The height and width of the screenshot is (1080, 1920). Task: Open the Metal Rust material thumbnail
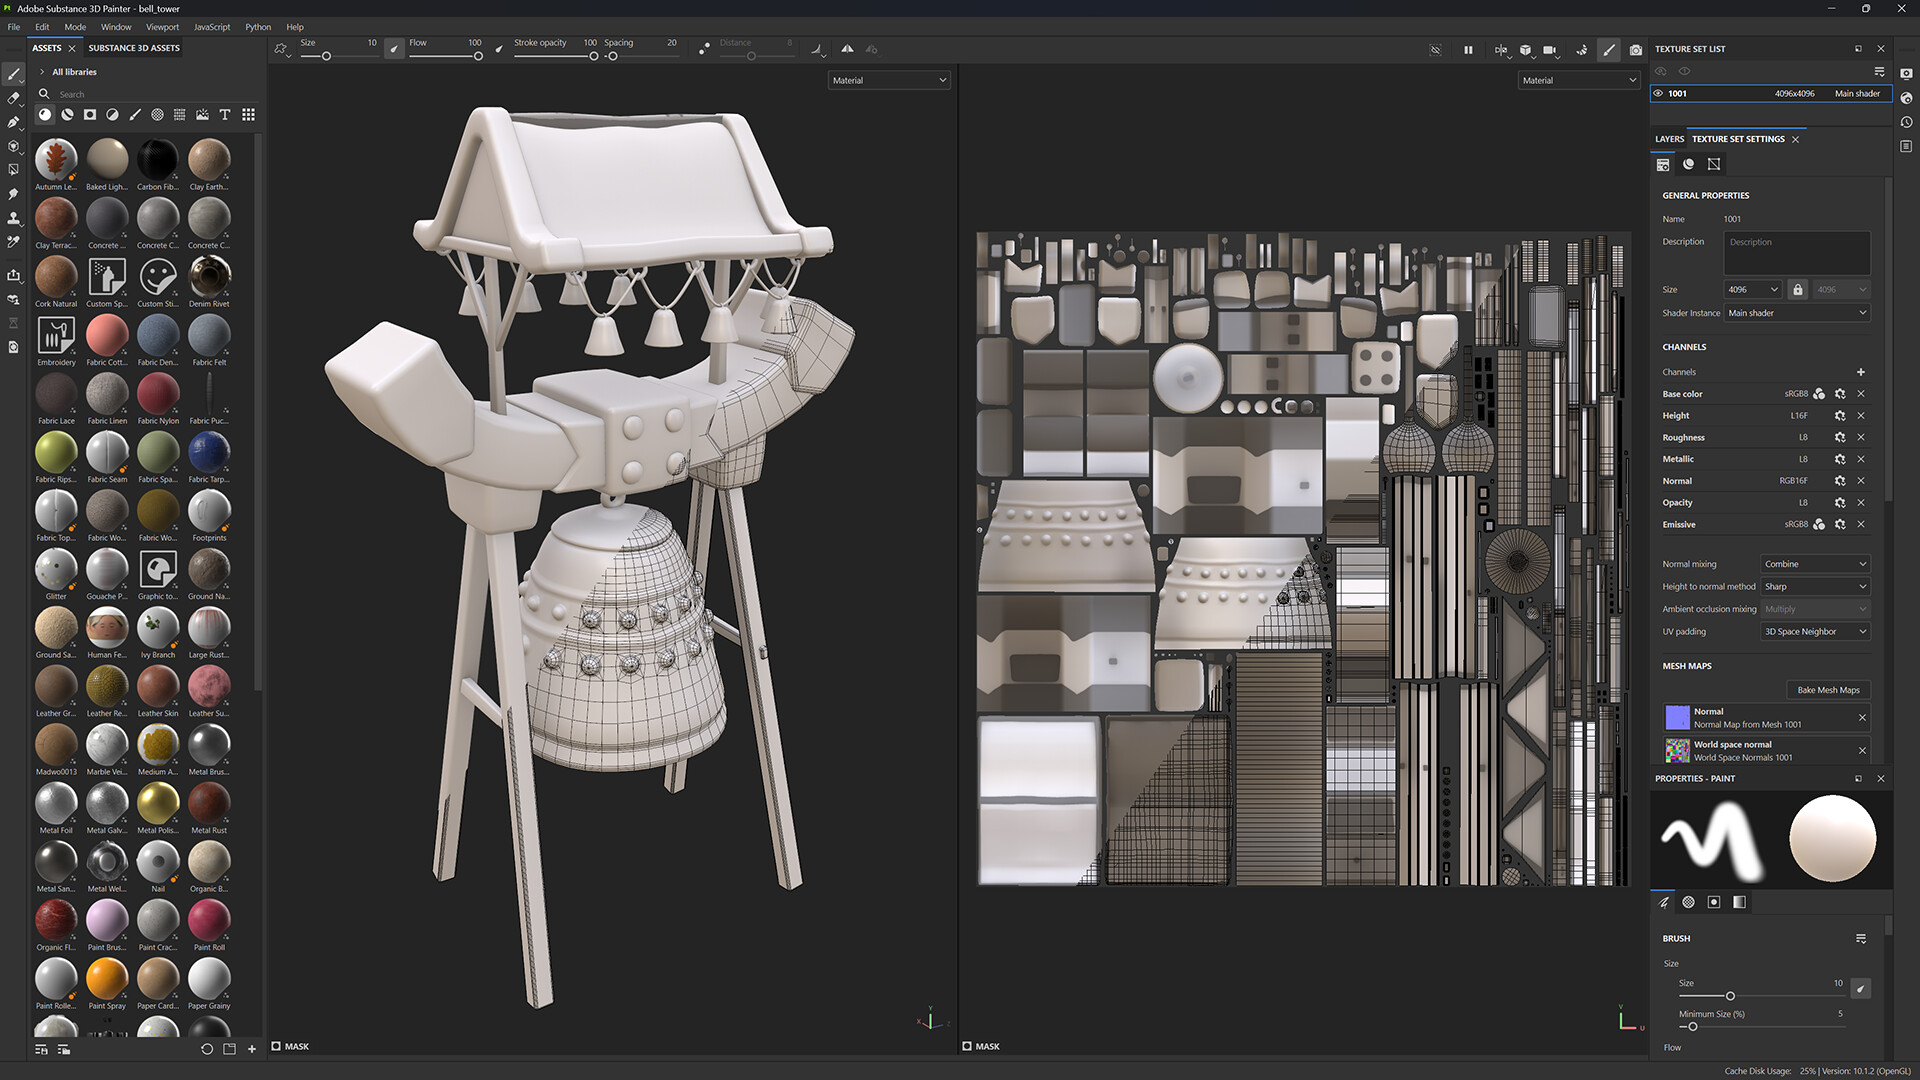point(208,805)
